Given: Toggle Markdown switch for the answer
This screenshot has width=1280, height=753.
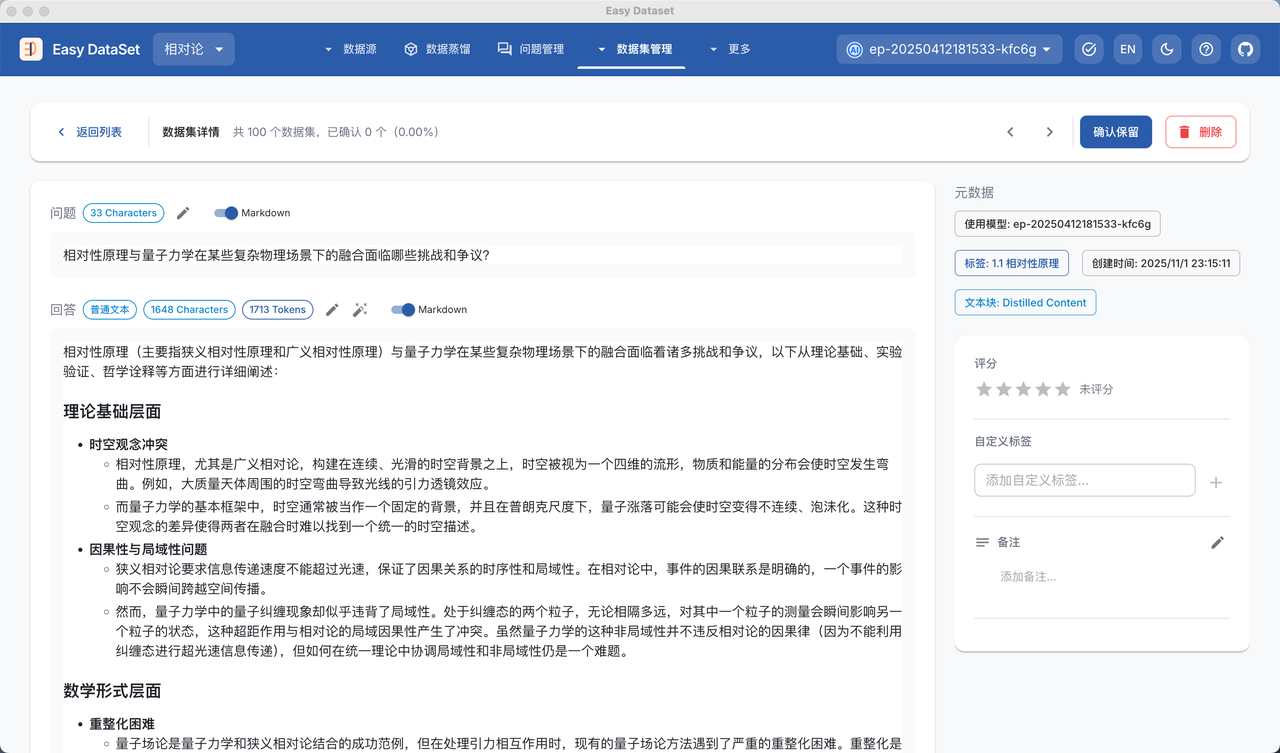Looking at the screenshot, I should click(x=403, y=310).
